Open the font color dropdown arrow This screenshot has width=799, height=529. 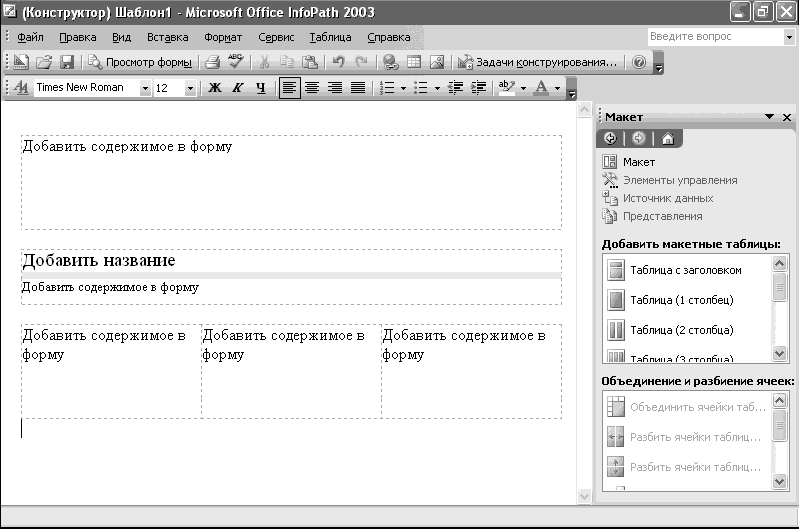coord(557,88)
